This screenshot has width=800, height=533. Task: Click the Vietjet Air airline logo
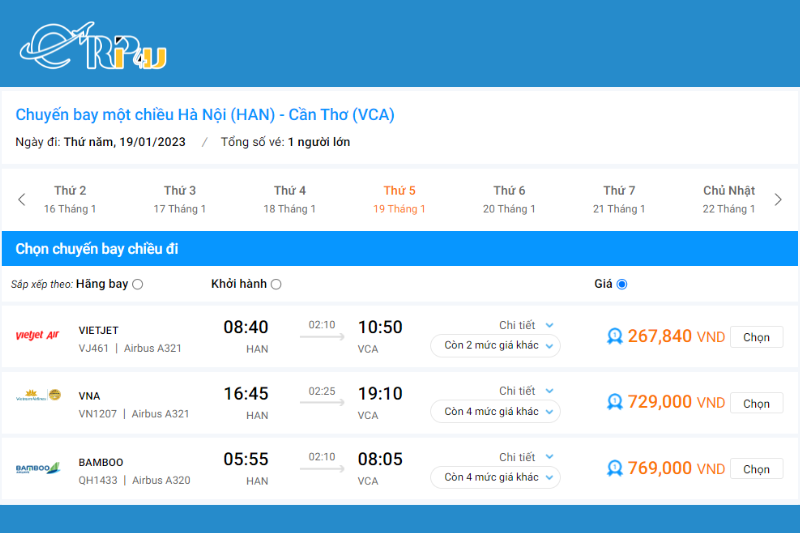tap(37, 335)
